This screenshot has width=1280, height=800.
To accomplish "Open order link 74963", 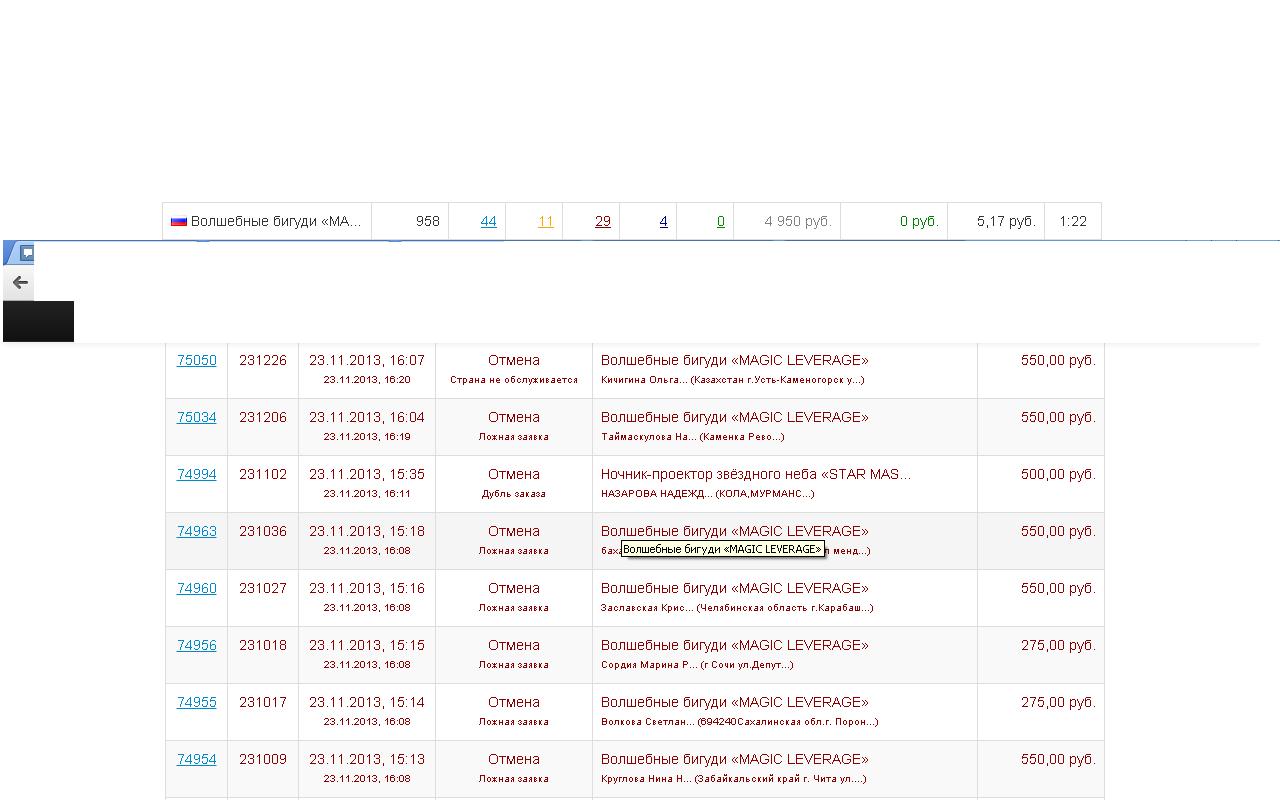I will point(196,531).
